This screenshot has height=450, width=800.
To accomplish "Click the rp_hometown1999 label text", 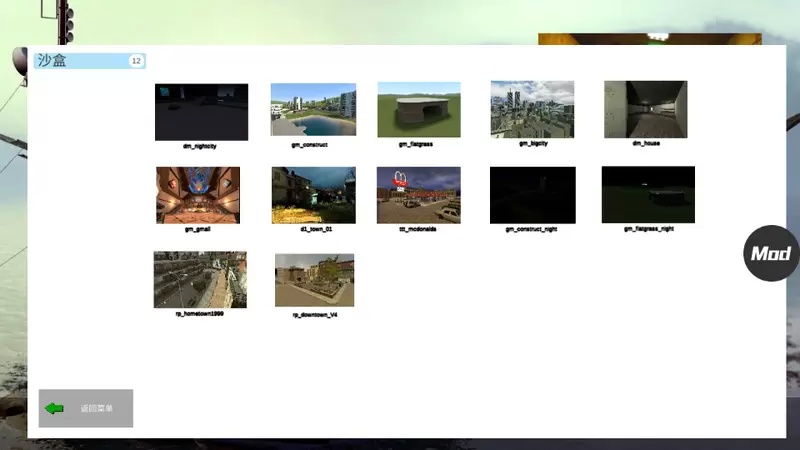I will click(199, 313).
